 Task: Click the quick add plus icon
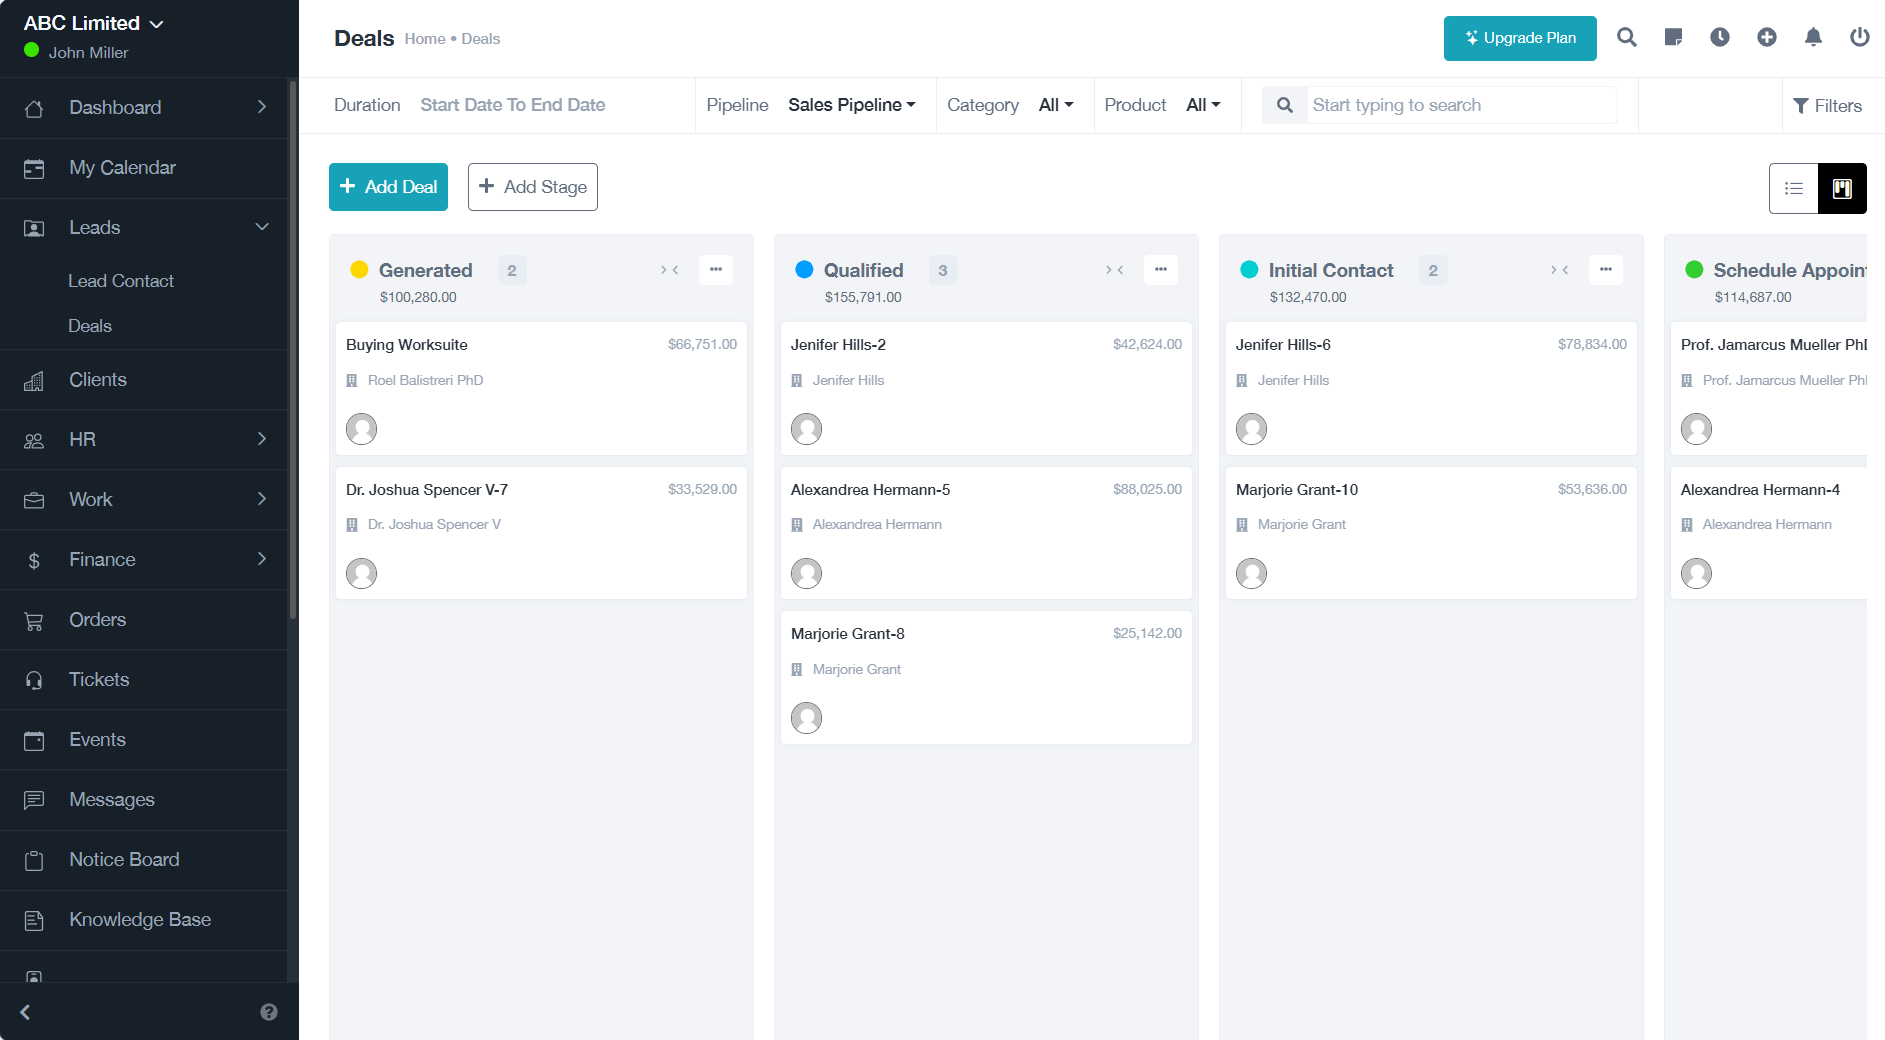click(x=1767, y=38)
